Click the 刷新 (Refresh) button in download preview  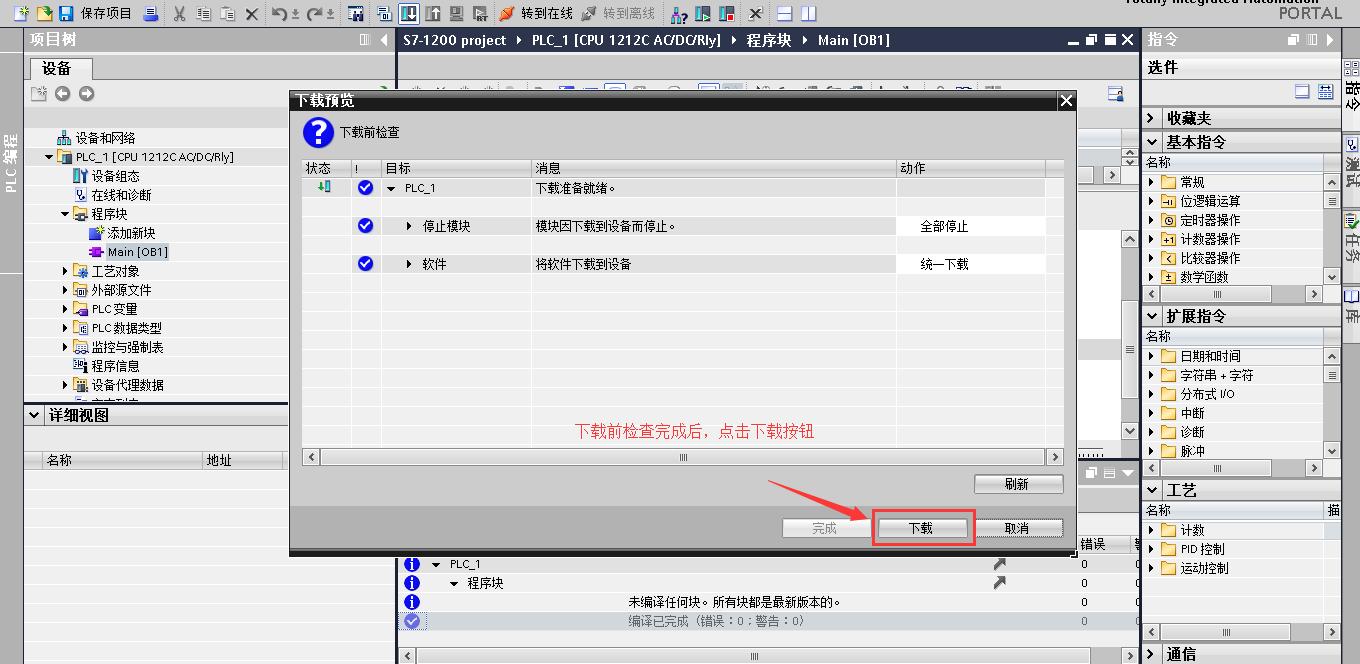[1018, 484]
